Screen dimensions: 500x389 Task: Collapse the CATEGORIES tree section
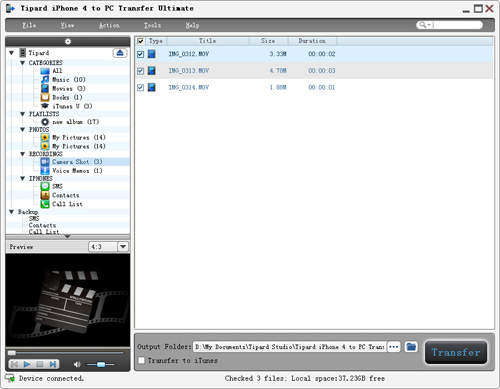22,63
